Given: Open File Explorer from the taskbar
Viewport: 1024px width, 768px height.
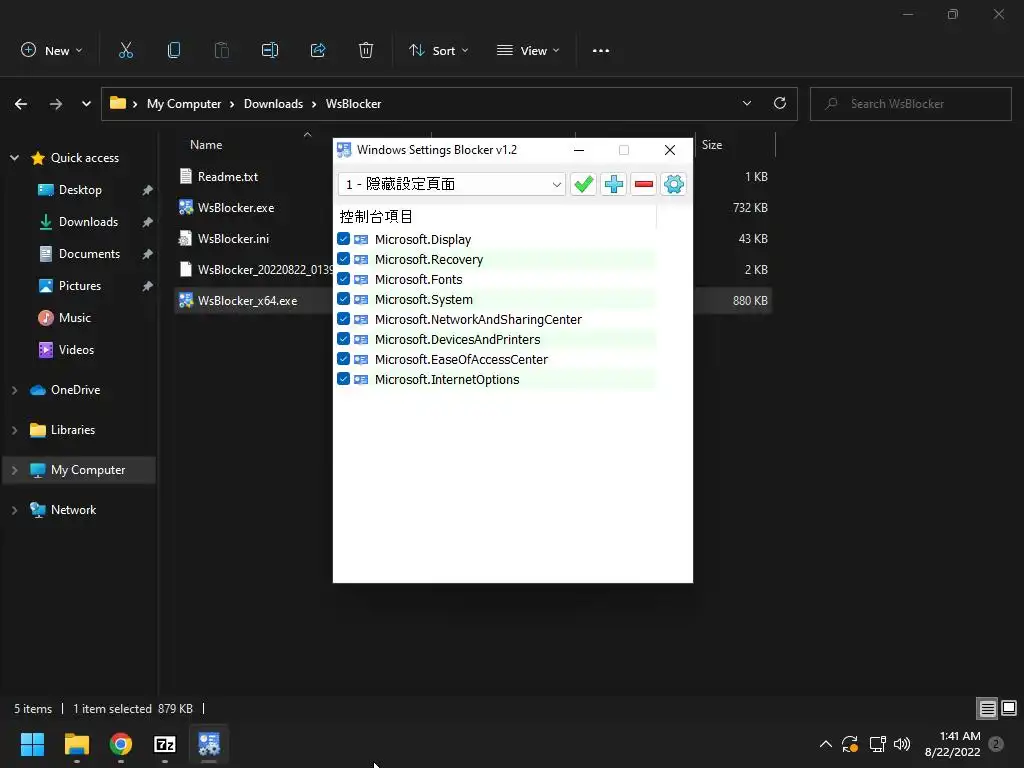Looking at the screenshot, I should click(x=76, y=744).
